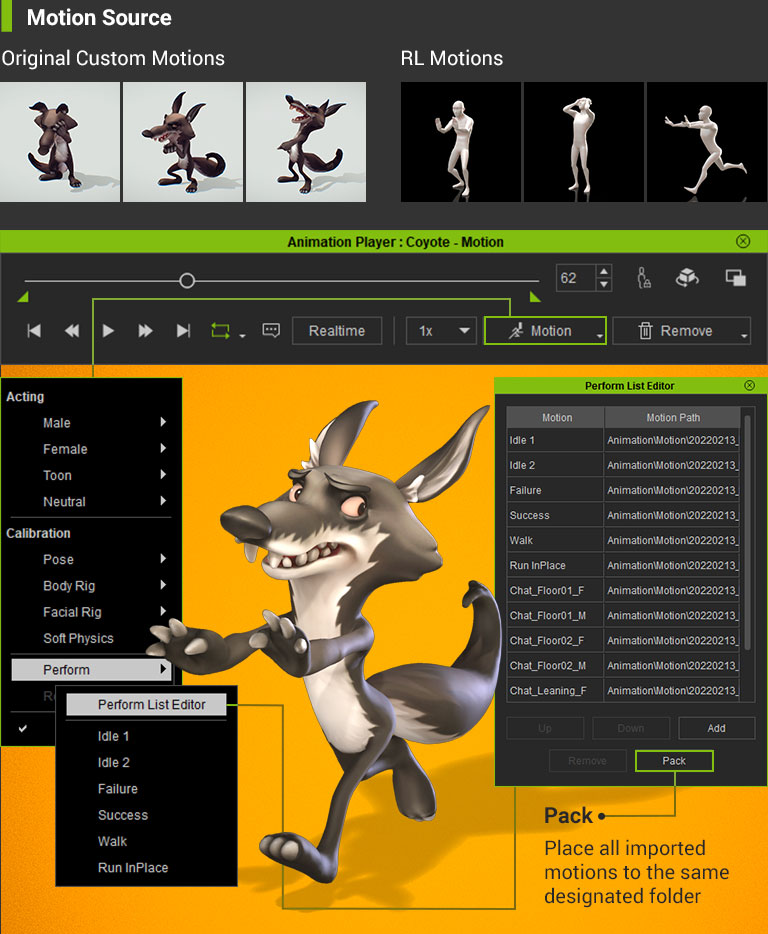Open the Motion dropdown menu
Image resolution: width=768 pixels, height=934 pixels.
(x=545, y=331)
